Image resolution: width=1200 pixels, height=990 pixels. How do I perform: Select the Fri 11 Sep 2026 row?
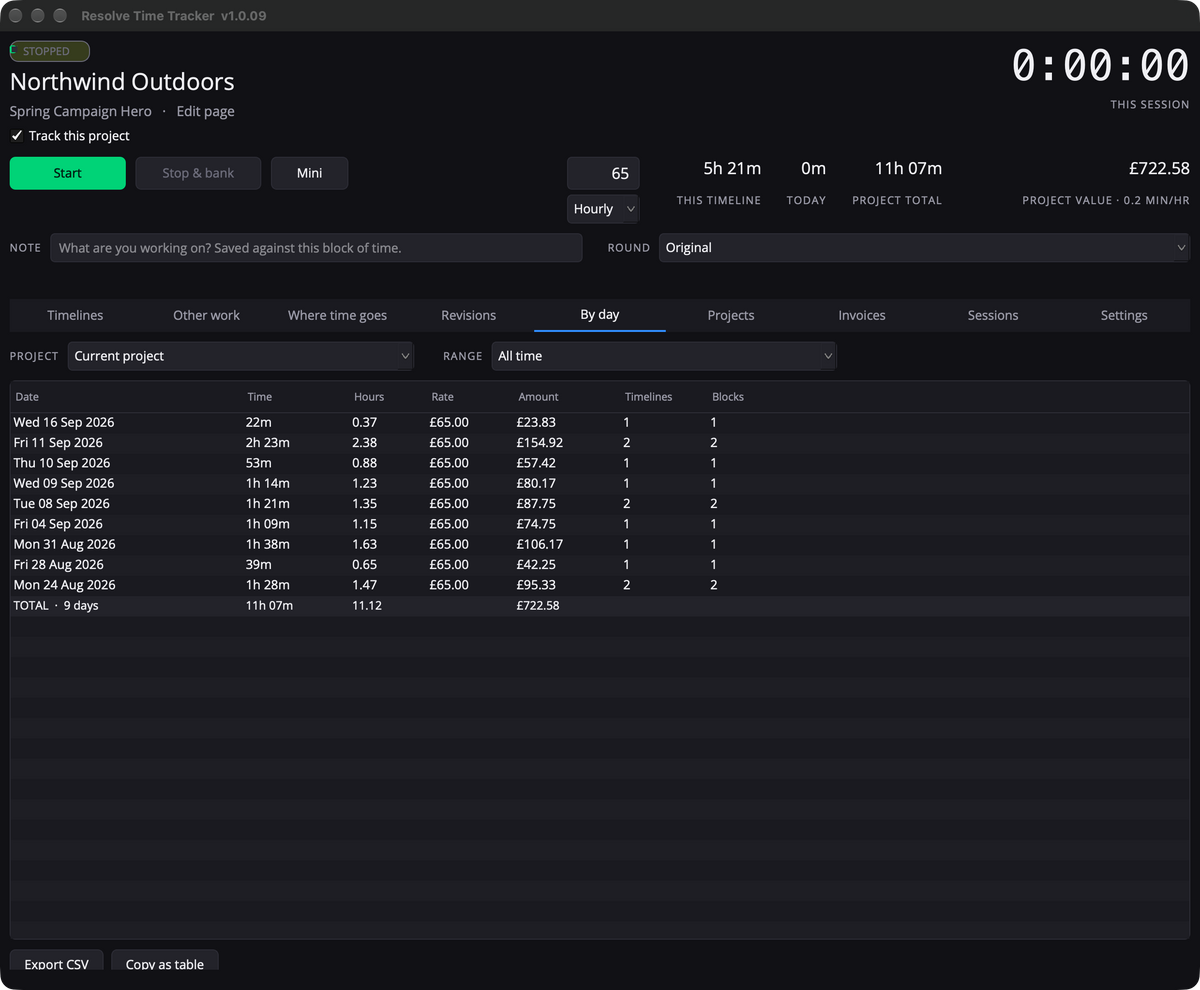tap(600, 443)
